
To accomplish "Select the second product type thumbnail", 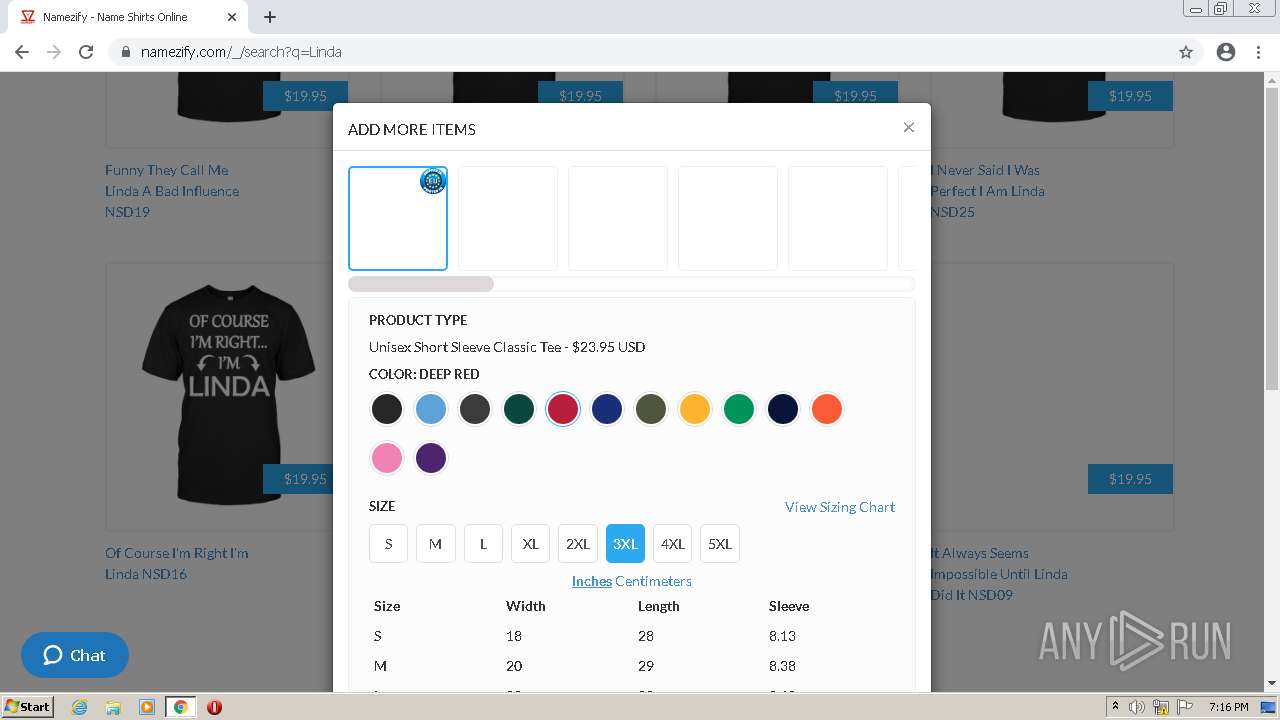I will point(508,218).
